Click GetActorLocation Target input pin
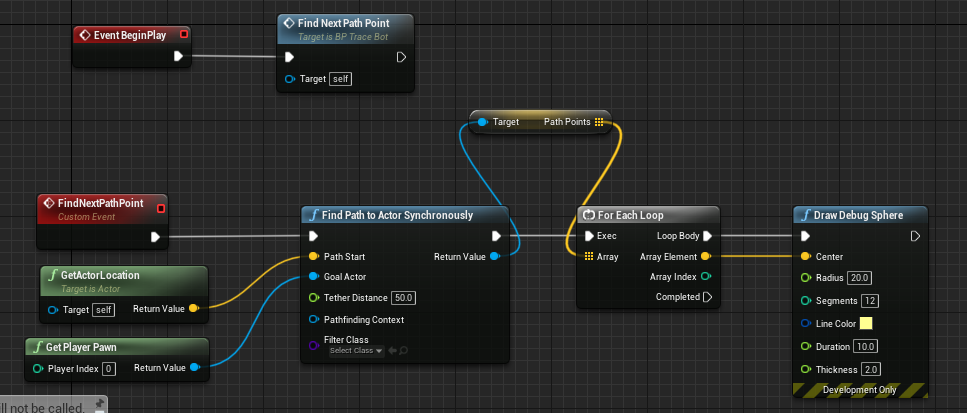 (x=52, y=309)
